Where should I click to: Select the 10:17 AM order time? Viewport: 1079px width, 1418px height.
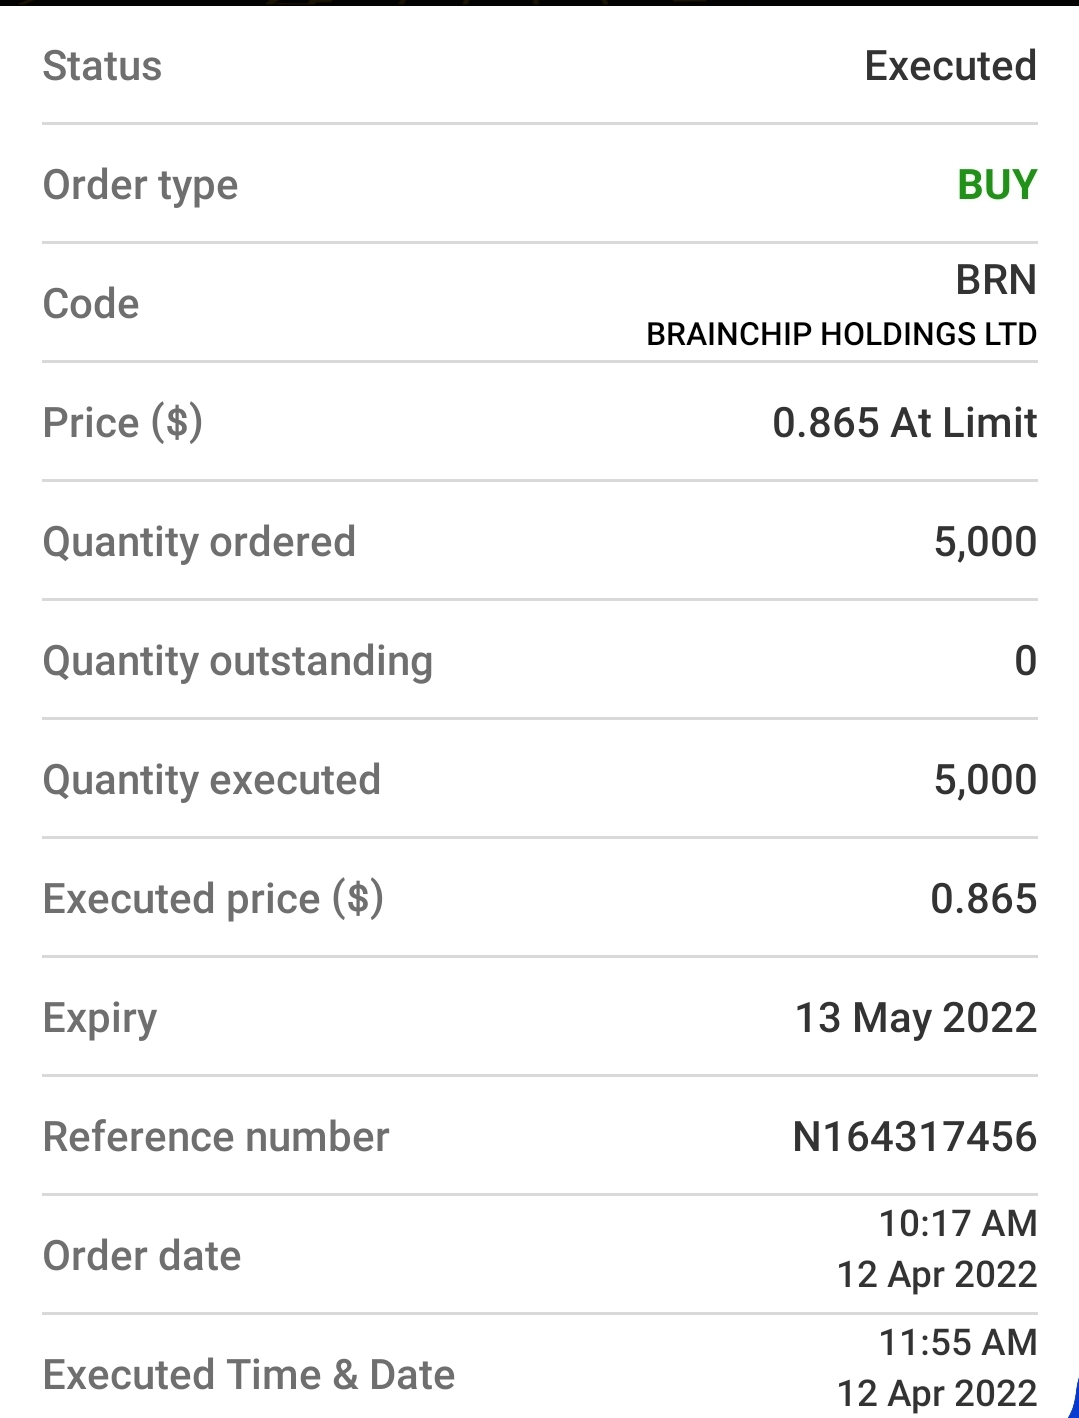(x=957, y=1223)
